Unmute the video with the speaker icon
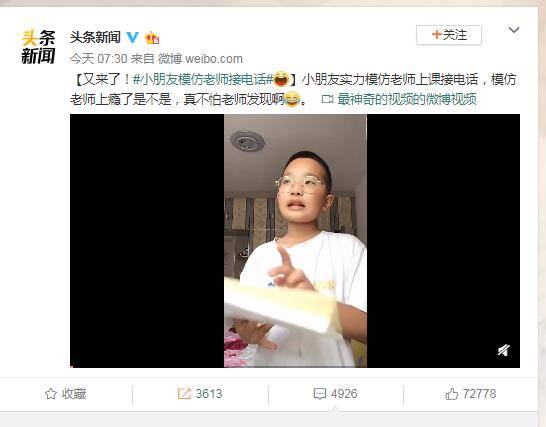 [x=504, y=350]
